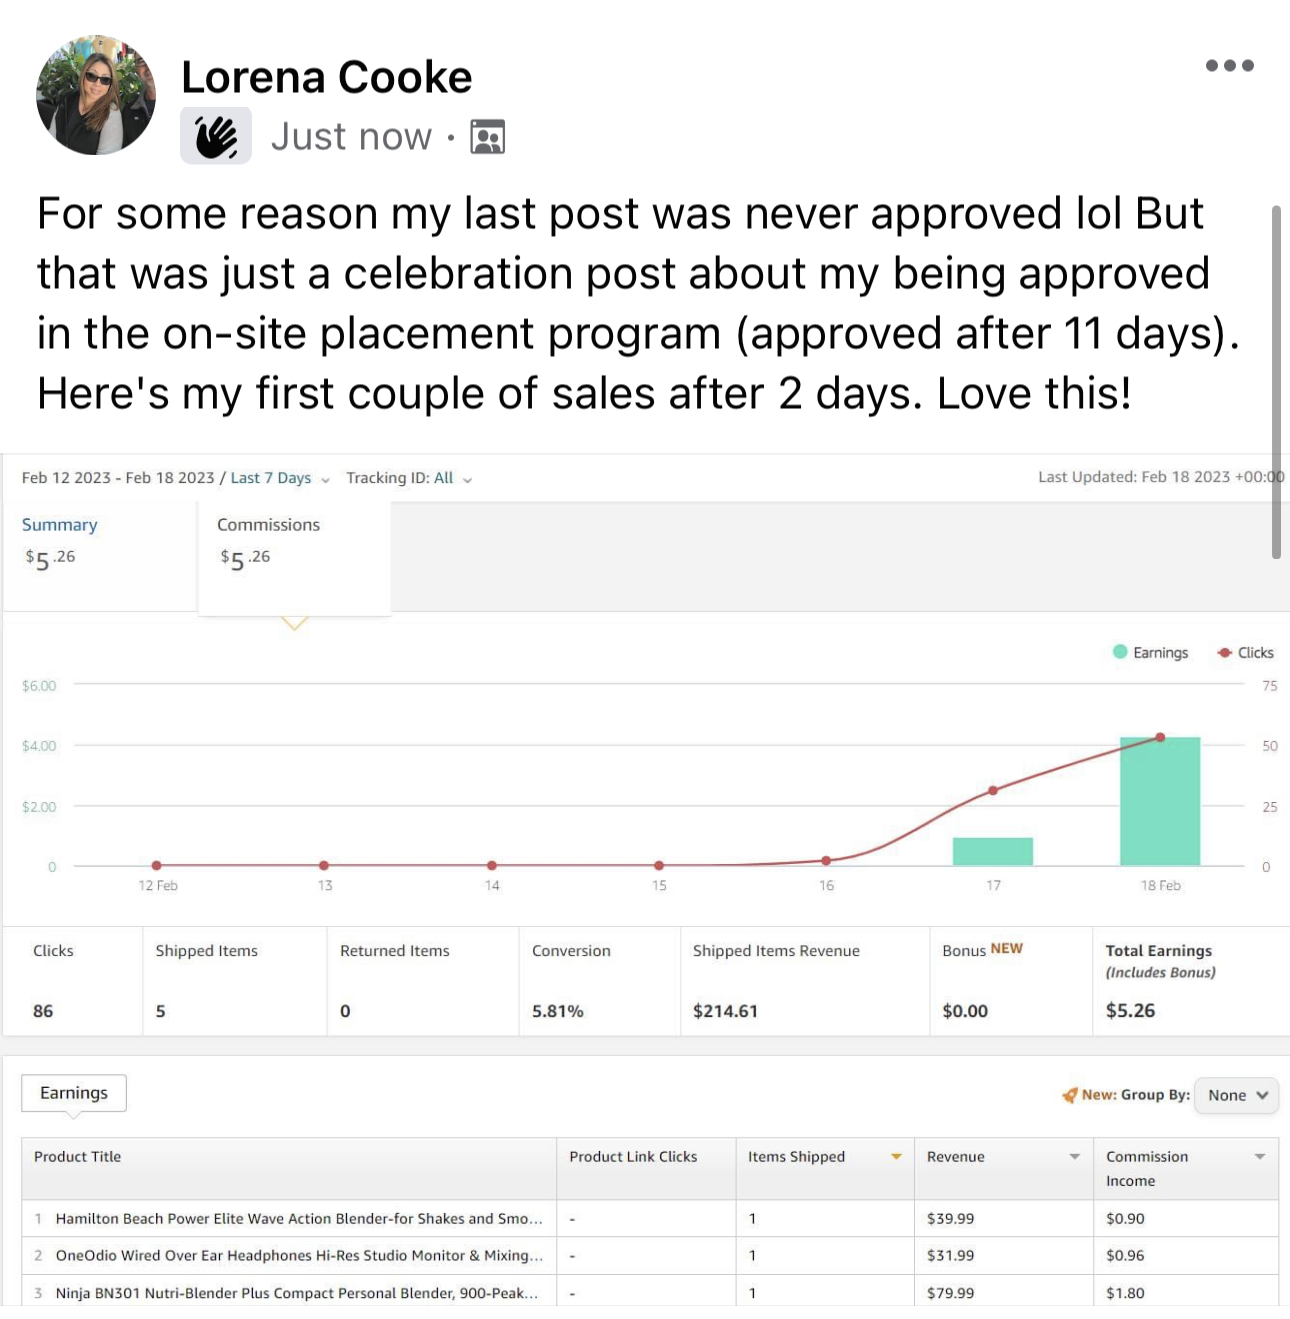Open Lorena Cooke's profile picture
This screenshot has height=1319, width=1290.
96,95
